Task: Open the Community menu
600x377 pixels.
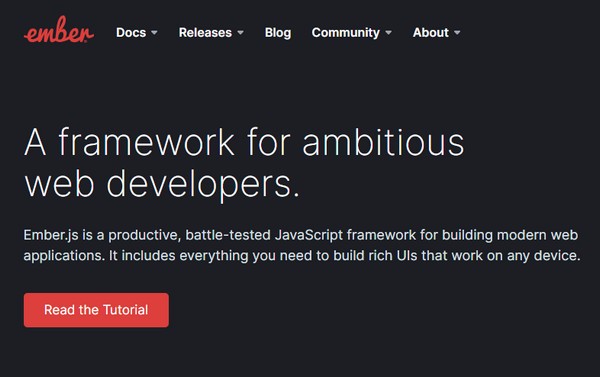Action: 346,33
